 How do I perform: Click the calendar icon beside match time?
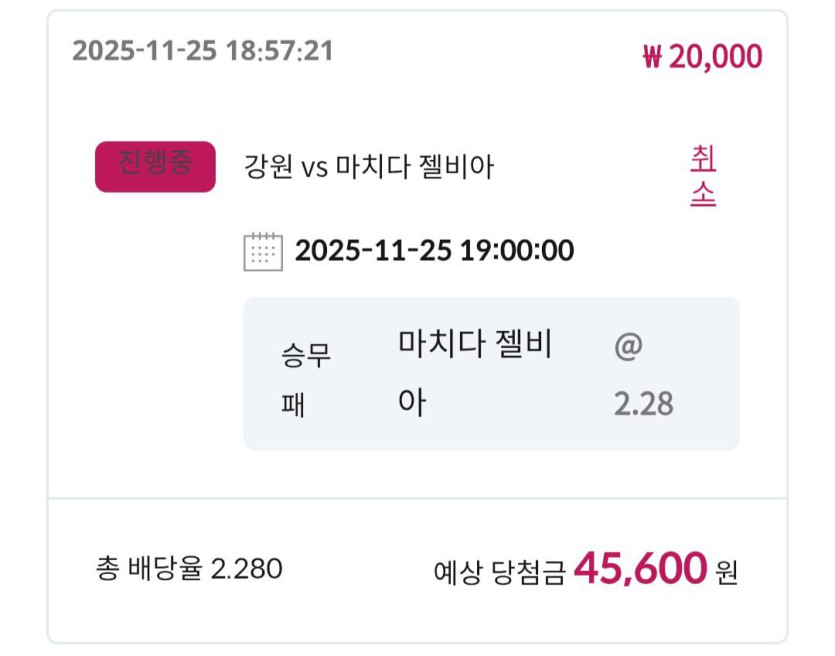[x=263, y=251]
